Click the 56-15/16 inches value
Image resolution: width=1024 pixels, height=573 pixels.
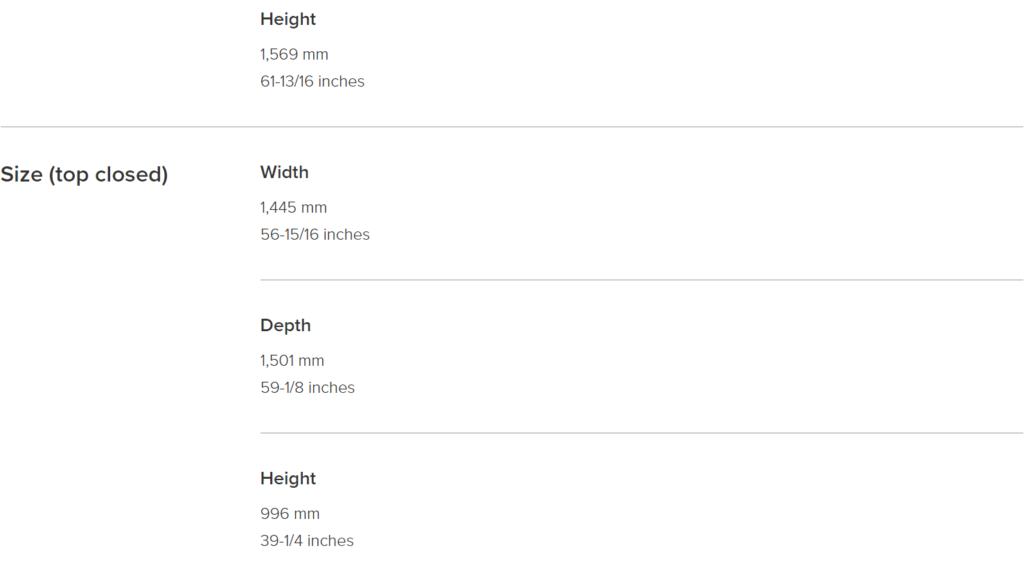click(x=315, y=235)
